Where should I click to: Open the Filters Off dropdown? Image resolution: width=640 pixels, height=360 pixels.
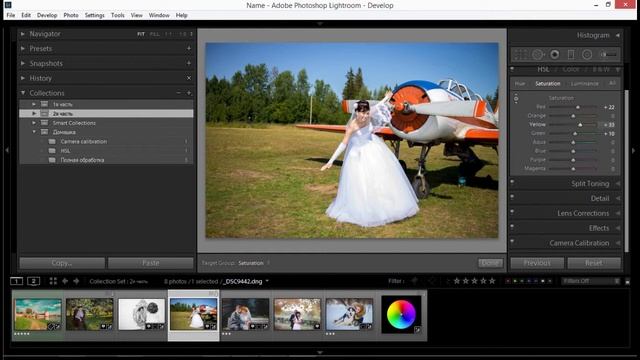[591, 281]
